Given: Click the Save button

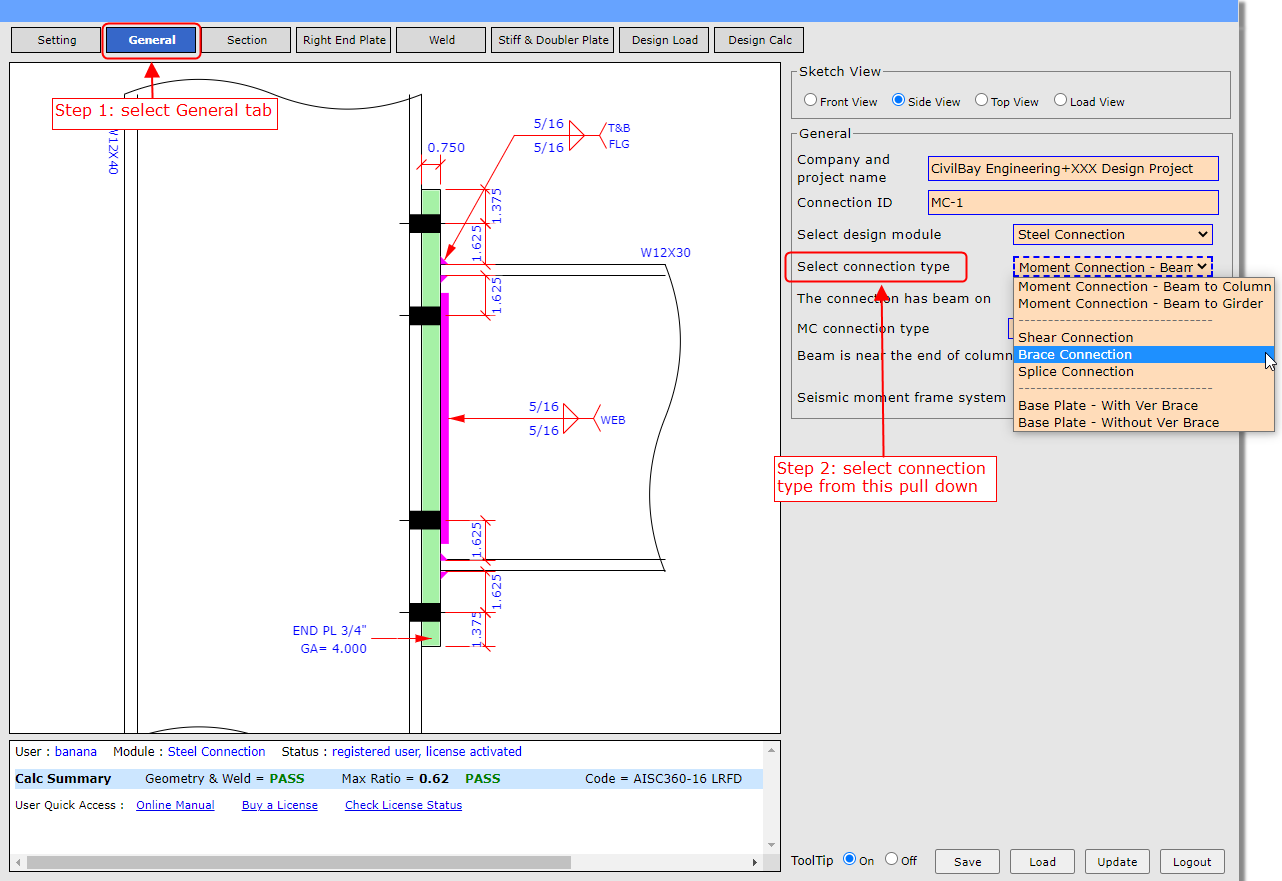Looking at the screenshot, I should (967, 862).
